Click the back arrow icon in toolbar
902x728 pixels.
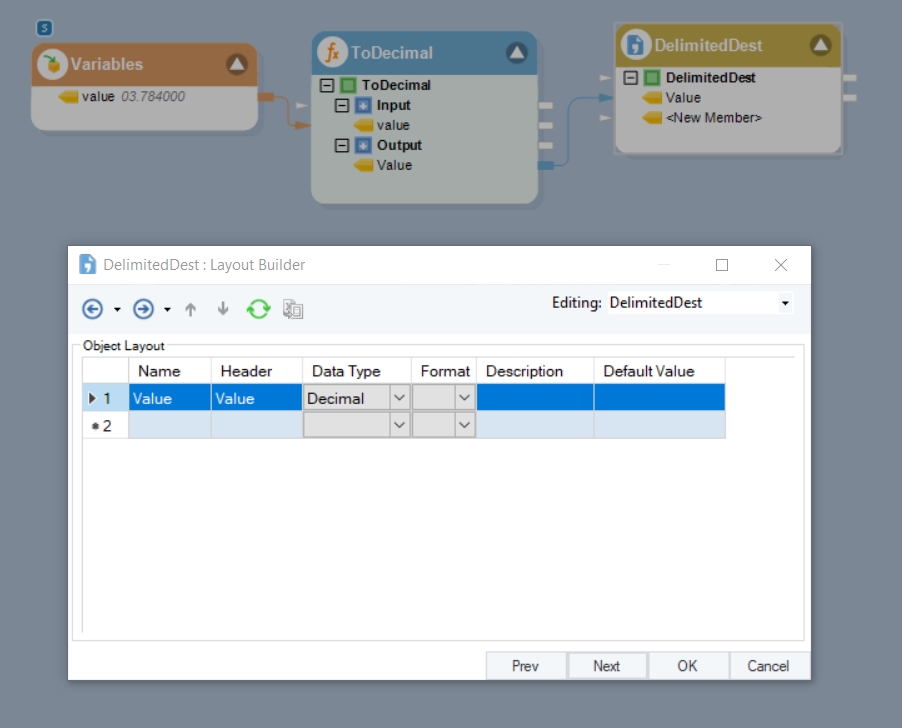92,310
